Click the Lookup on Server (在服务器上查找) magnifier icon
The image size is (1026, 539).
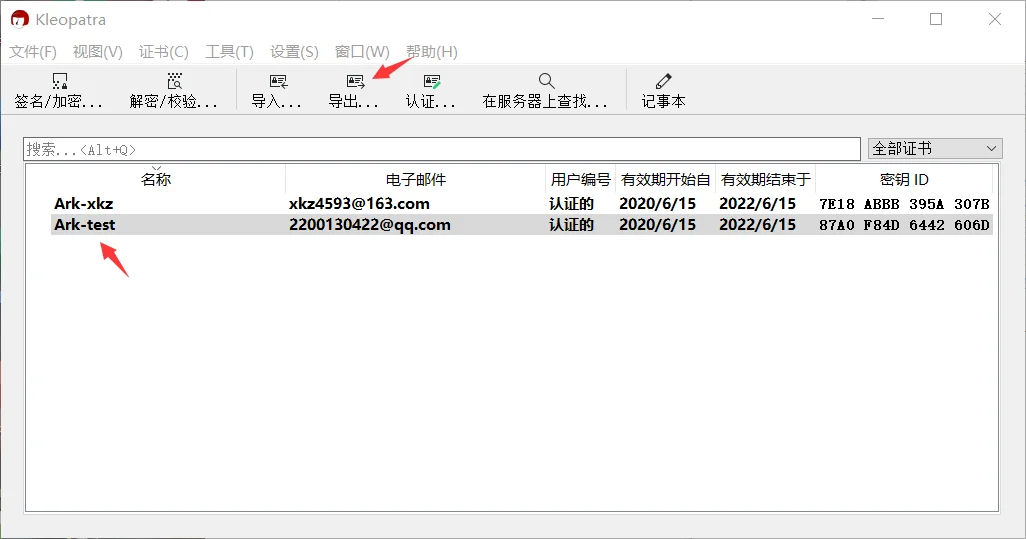pos(546,81)
